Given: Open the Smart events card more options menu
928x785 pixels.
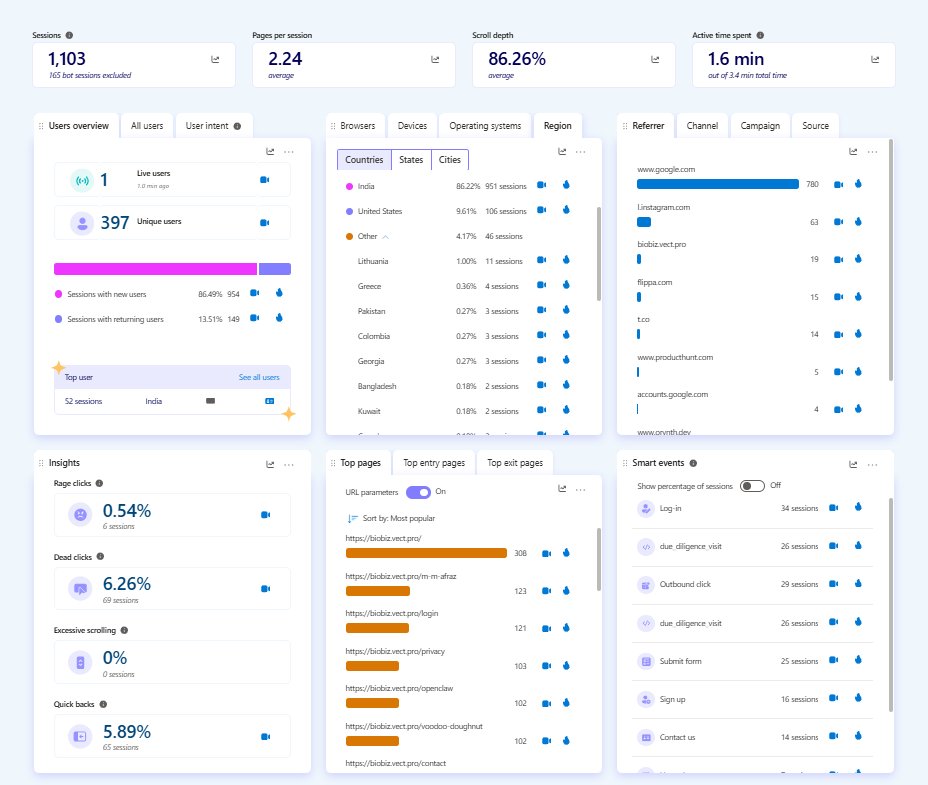Looking at the screenshot, I should [872, 465].
